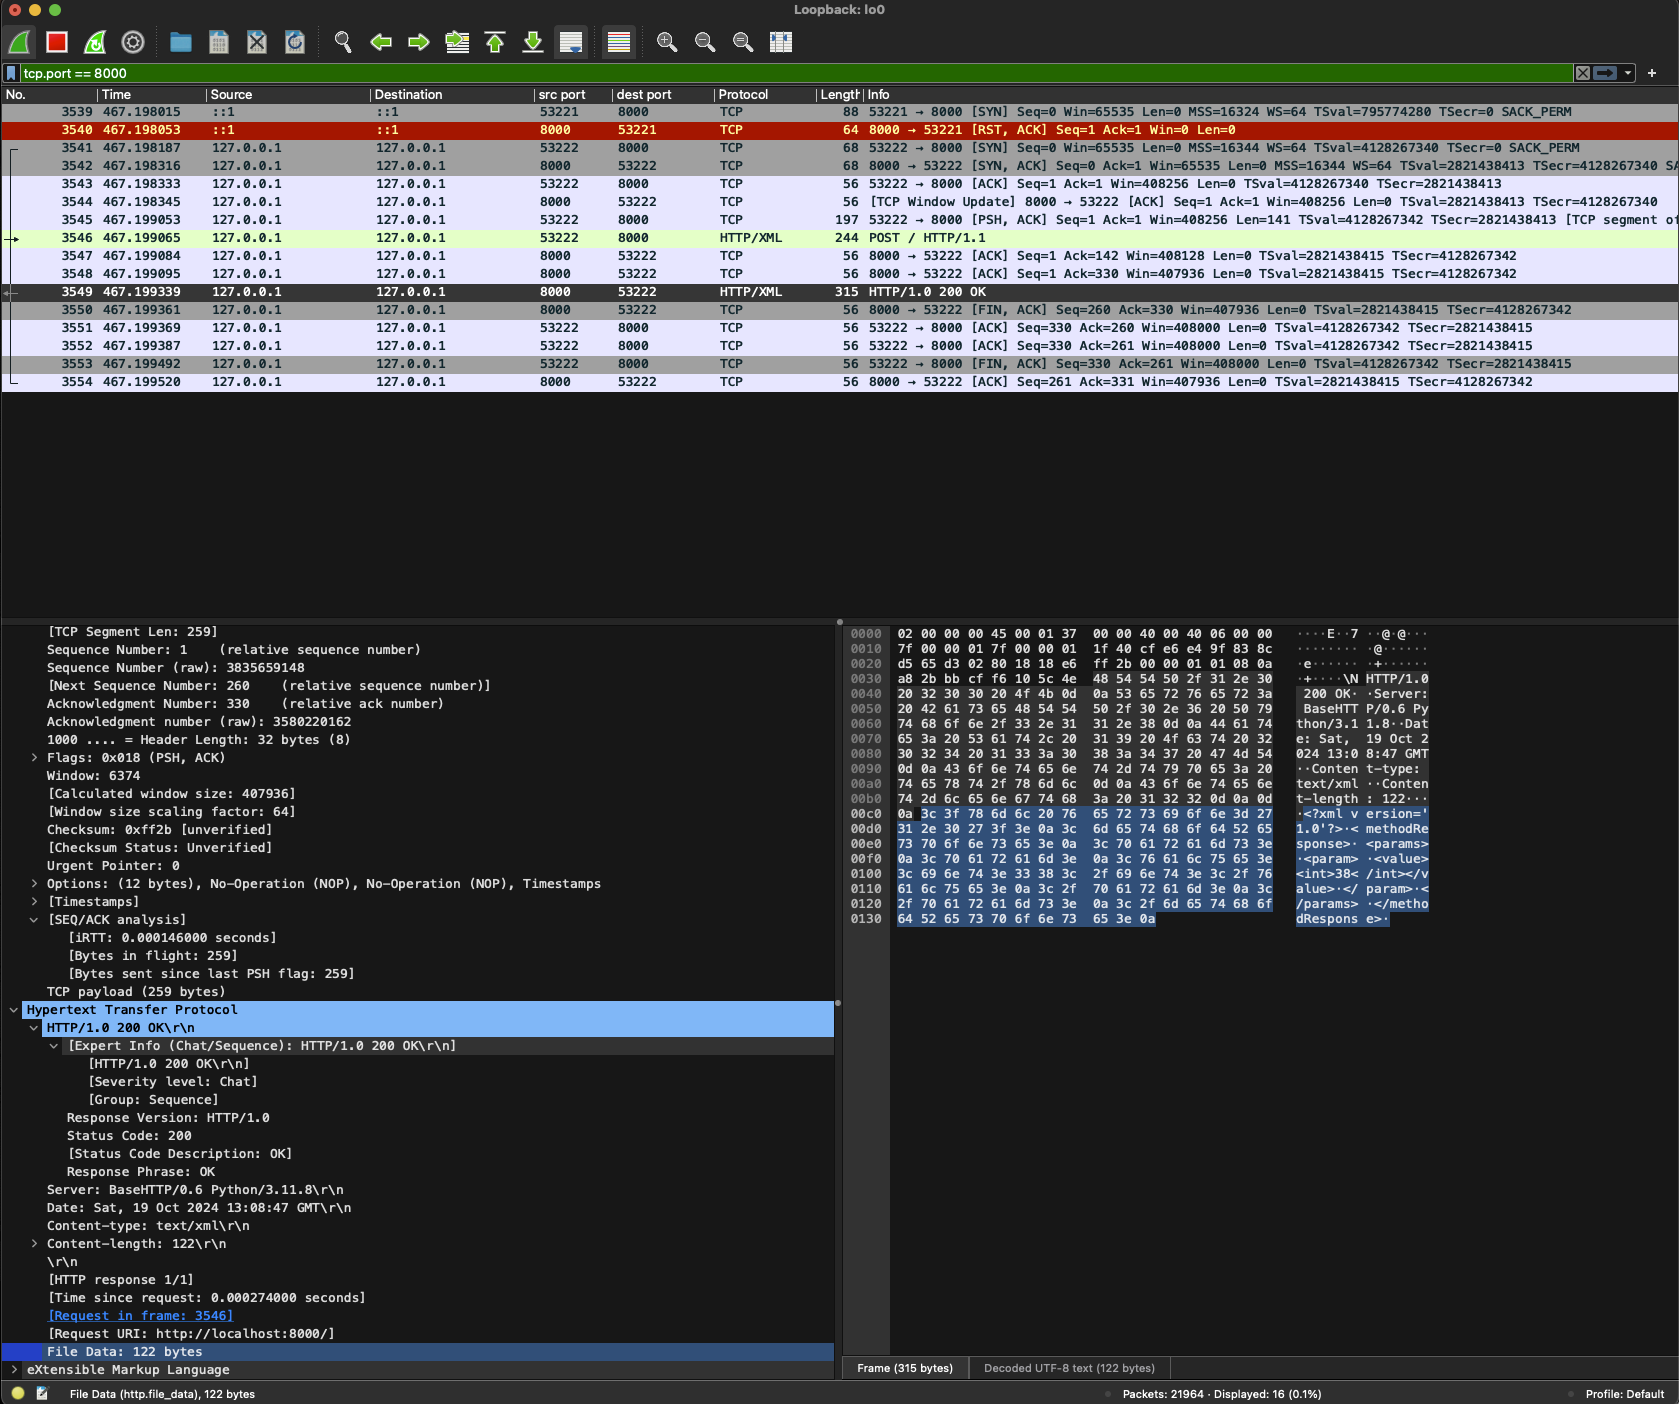Screen dimensions: 1679x1404
Task: Click the filter bookmark icon
Action: tap(11, 73)
